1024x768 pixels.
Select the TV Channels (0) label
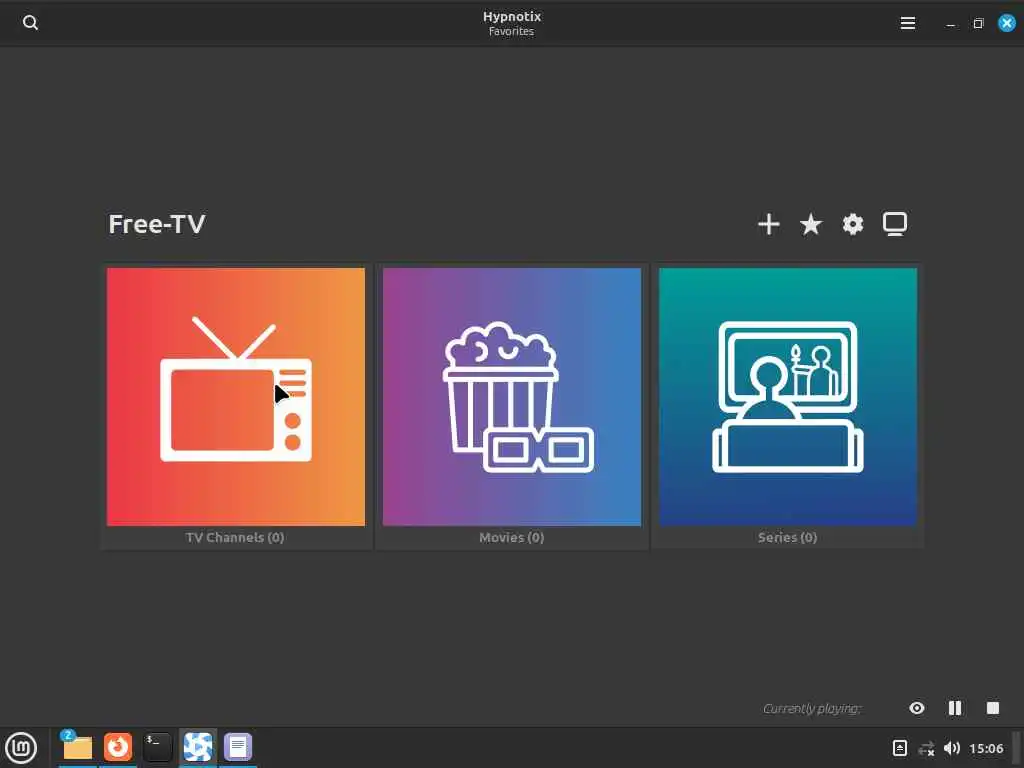pos(235,537)
